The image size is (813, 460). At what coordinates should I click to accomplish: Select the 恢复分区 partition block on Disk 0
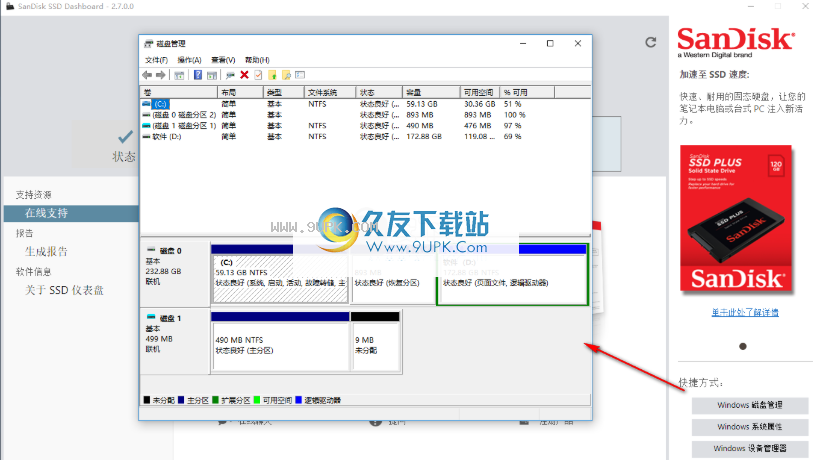[x=393, y=274]
